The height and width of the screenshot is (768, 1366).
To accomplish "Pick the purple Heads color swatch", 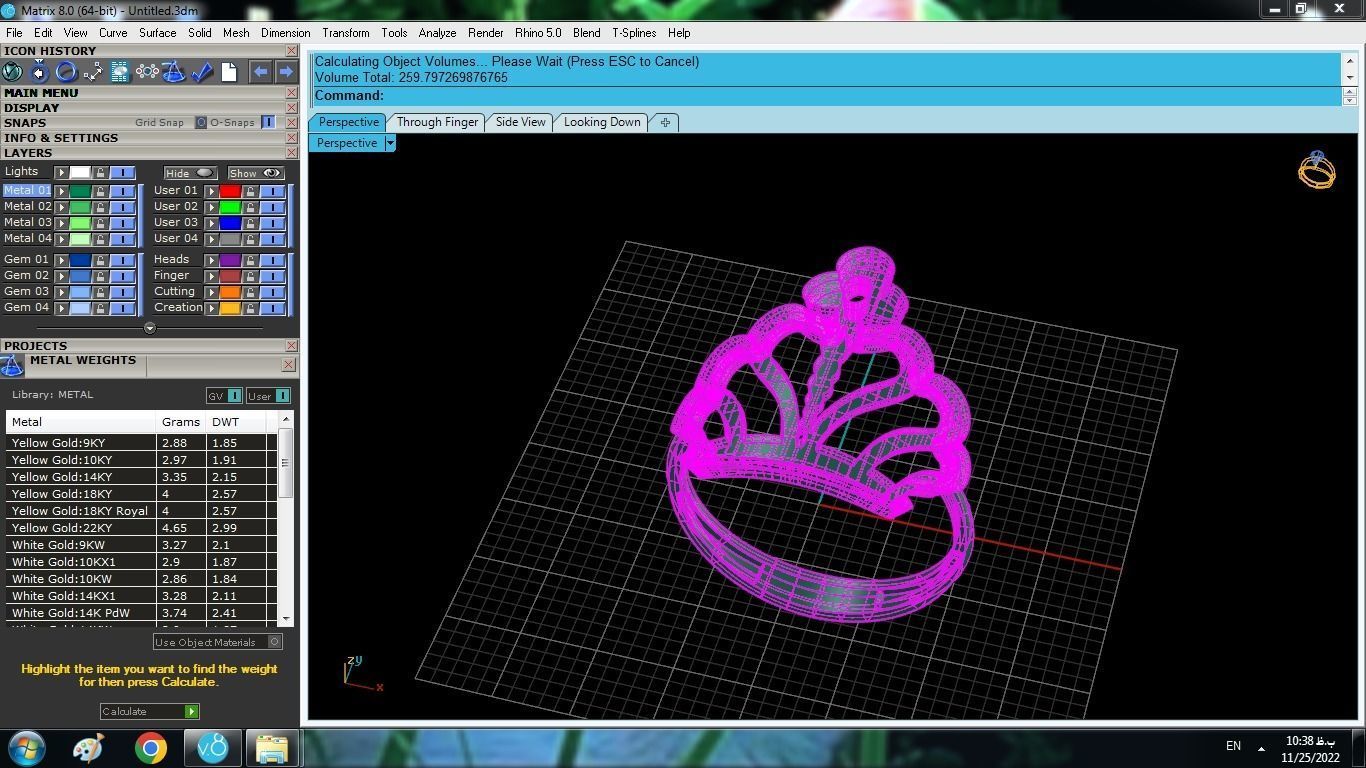I will (230, 260).
